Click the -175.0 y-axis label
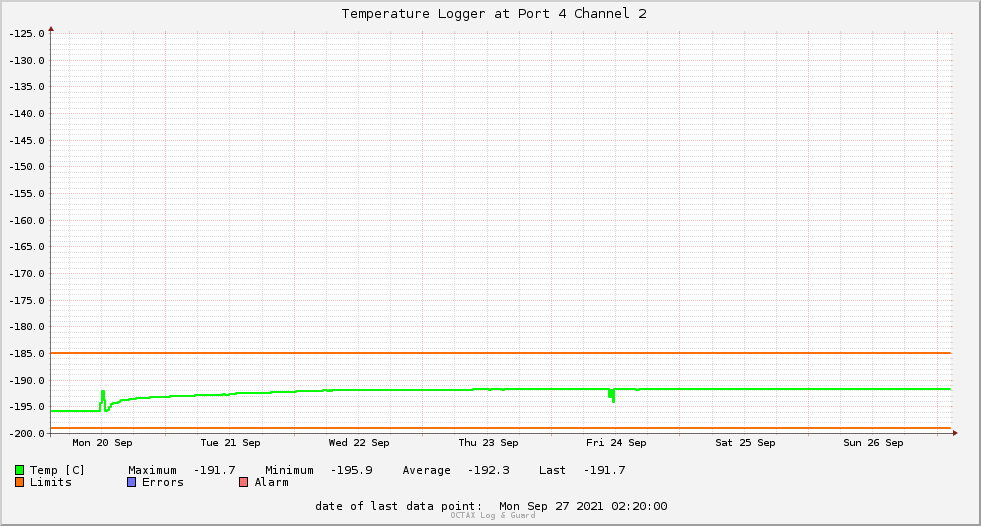Viewport: 981px width, 526px height. click(x=27, y=301)
